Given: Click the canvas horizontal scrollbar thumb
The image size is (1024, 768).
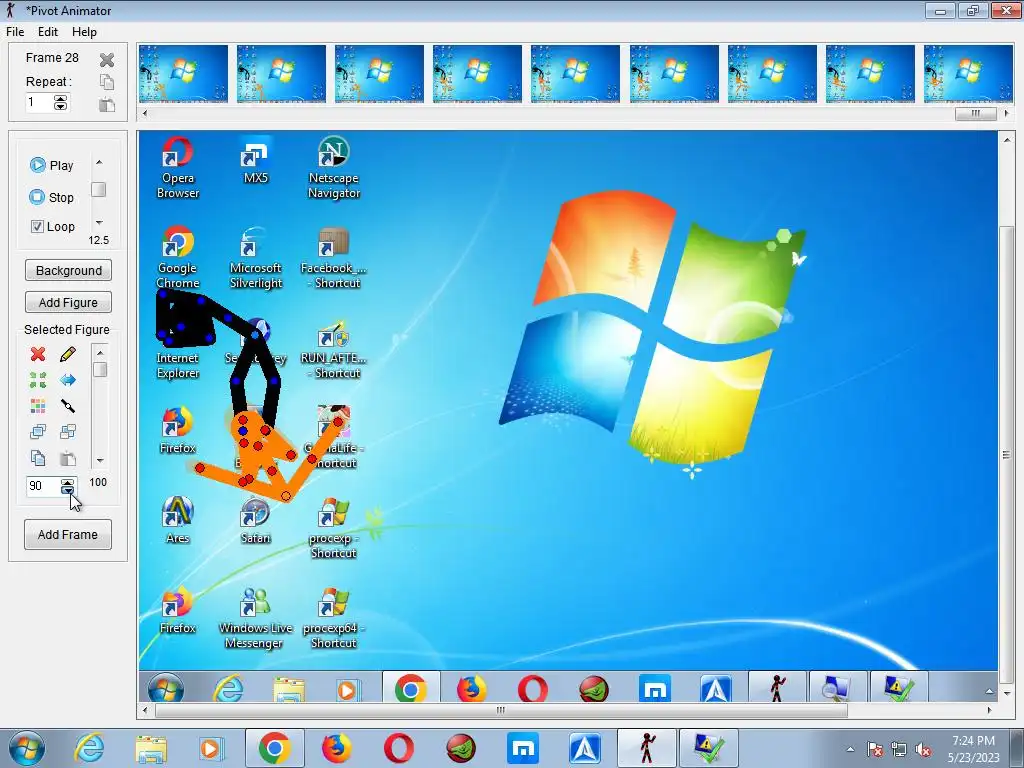Looking at the screenshot, I should point(501,710).
